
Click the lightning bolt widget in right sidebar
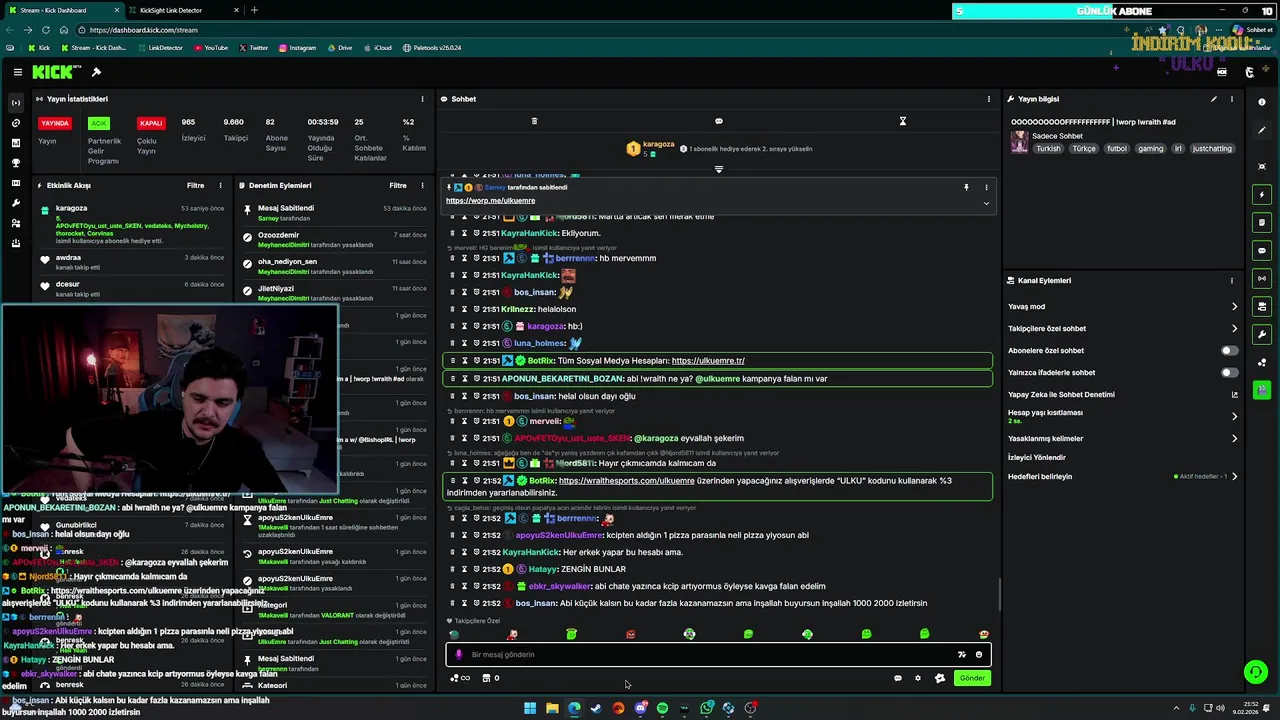1262,194
